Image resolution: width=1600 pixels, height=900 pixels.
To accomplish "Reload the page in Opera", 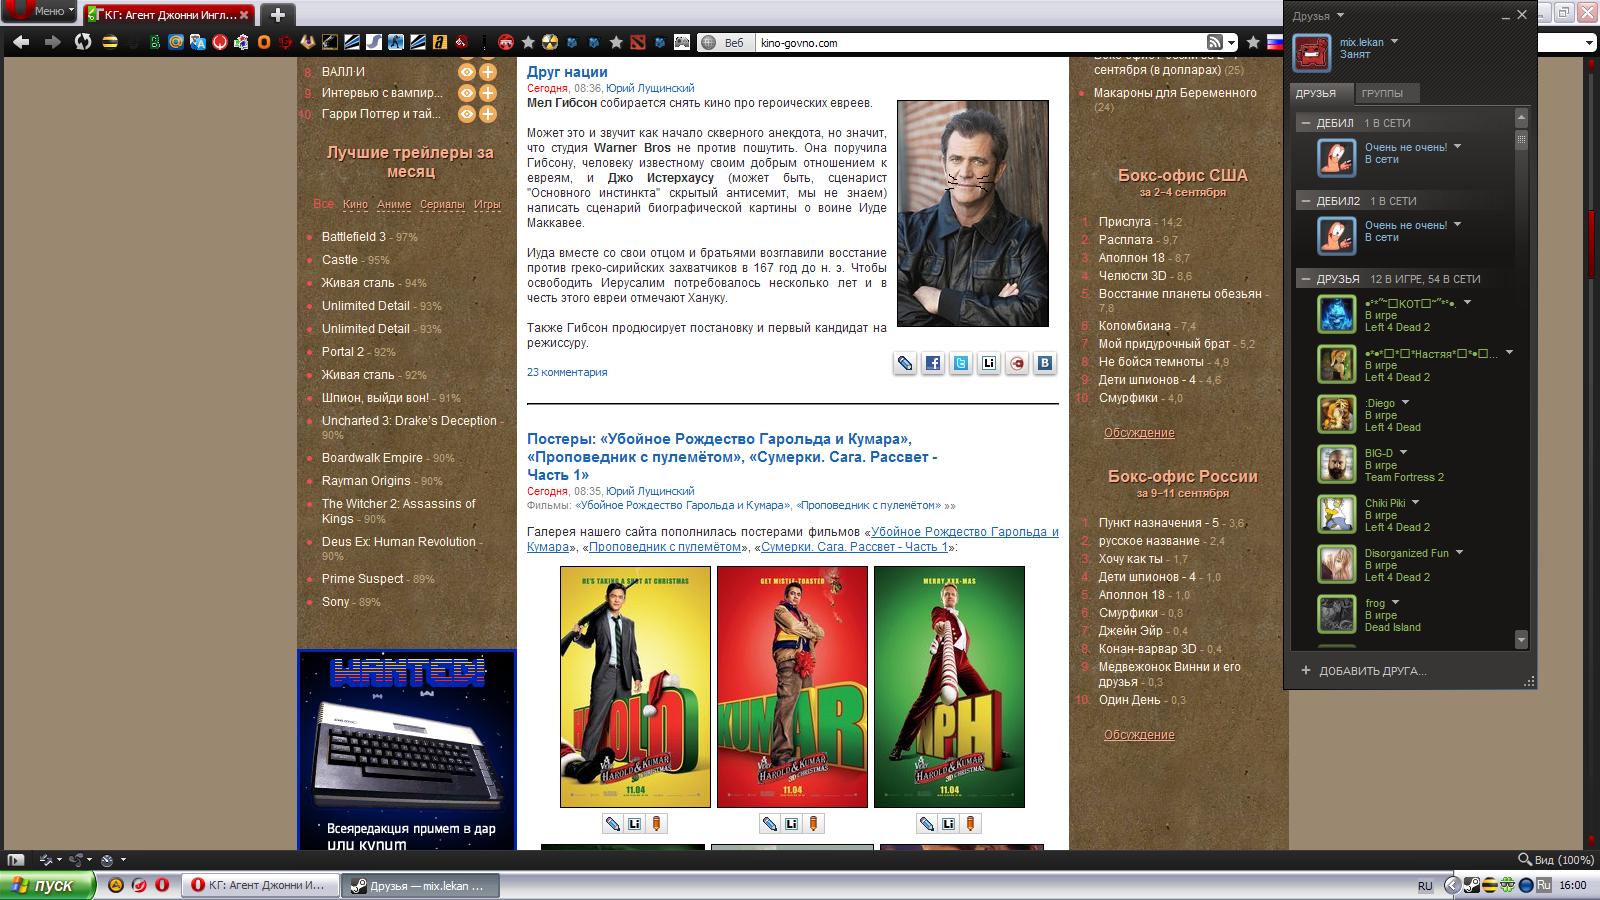I will click(83, 42).
